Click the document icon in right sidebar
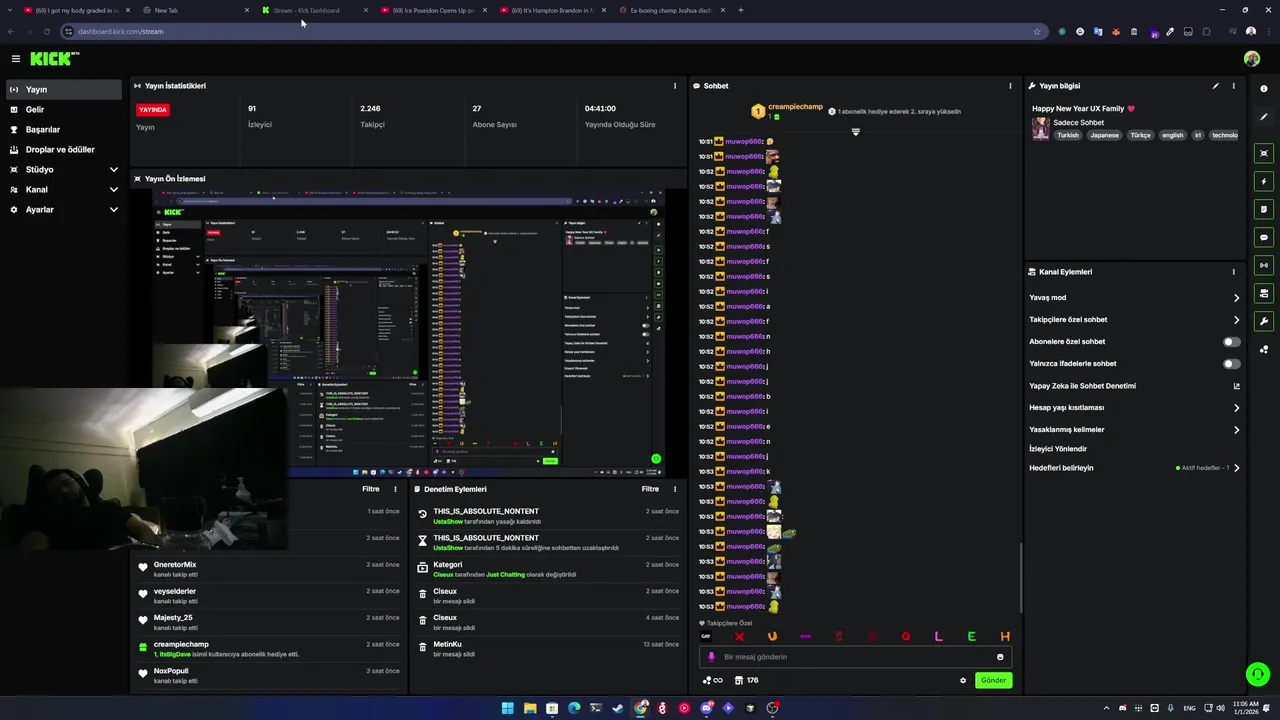 point(1264,210)
